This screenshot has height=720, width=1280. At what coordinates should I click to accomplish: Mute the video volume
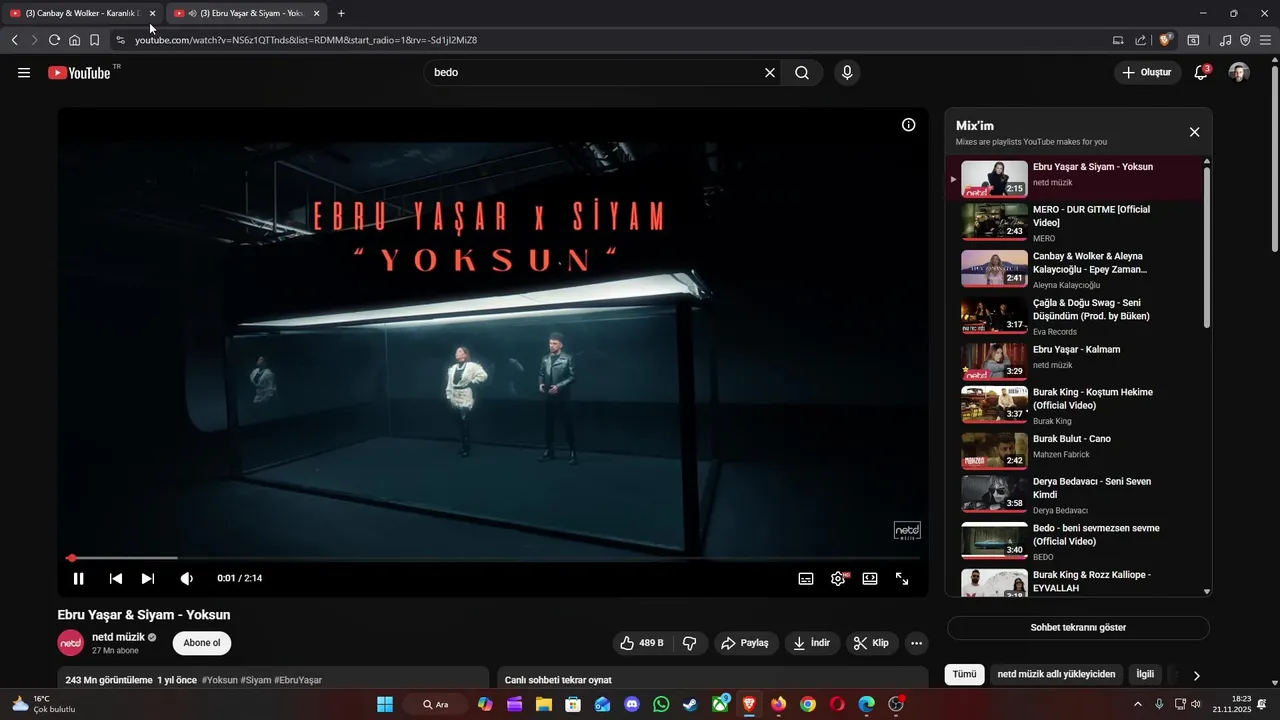[x=187, y=578]
